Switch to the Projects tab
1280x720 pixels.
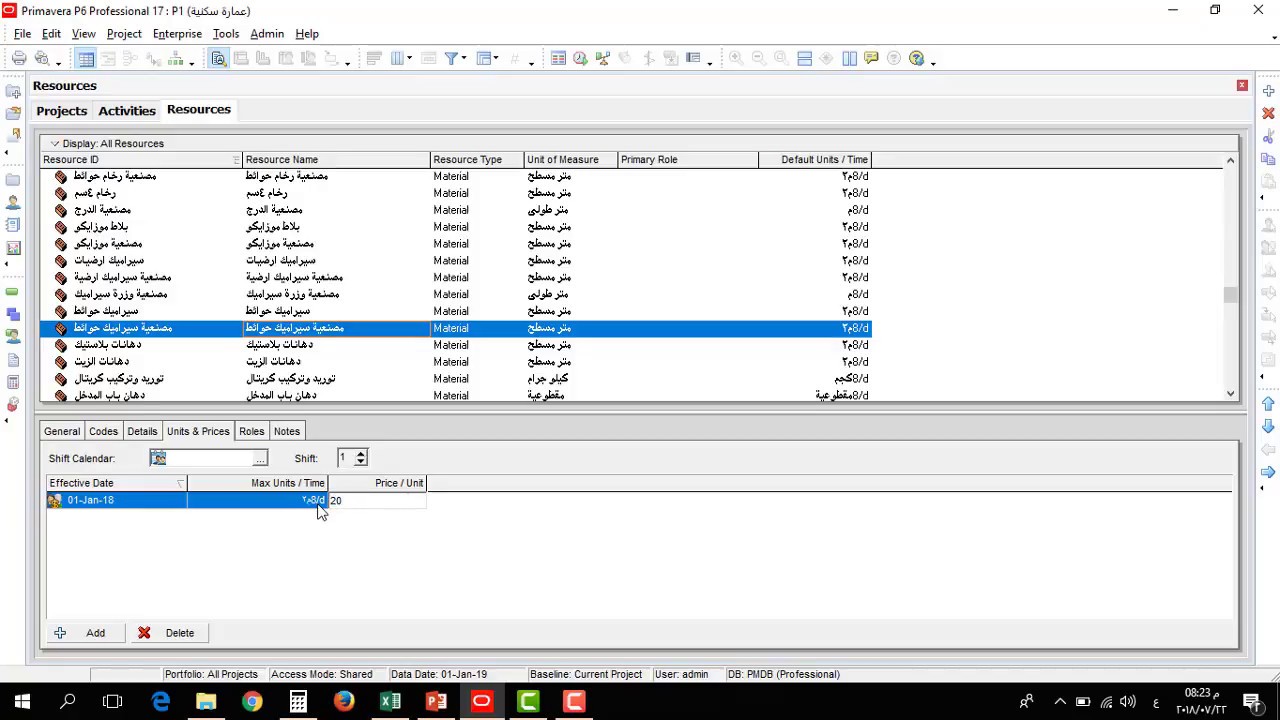tap(62, 111)
